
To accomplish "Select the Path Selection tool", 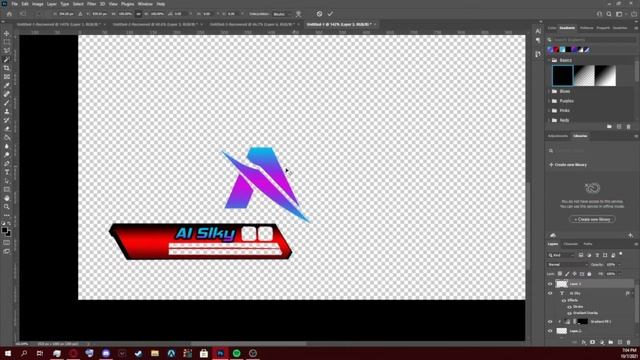I will point(7,181).
